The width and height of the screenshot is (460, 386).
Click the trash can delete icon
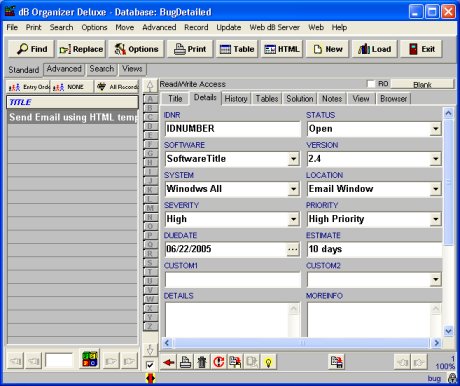coord(202,362)
